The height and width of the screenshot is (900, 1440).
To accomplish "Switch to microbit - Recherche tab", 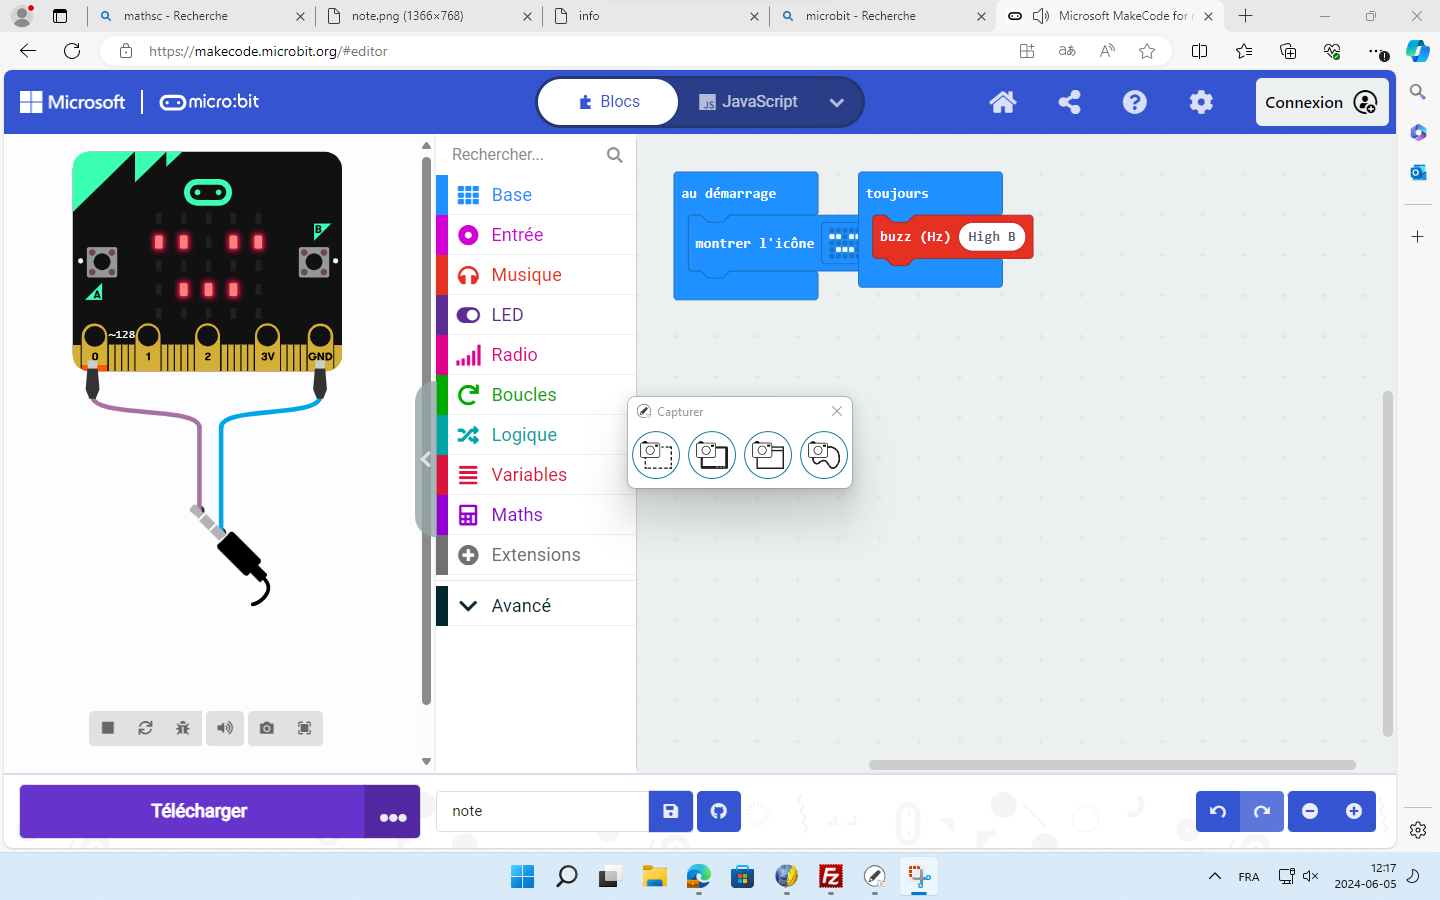I will [882, 16].
